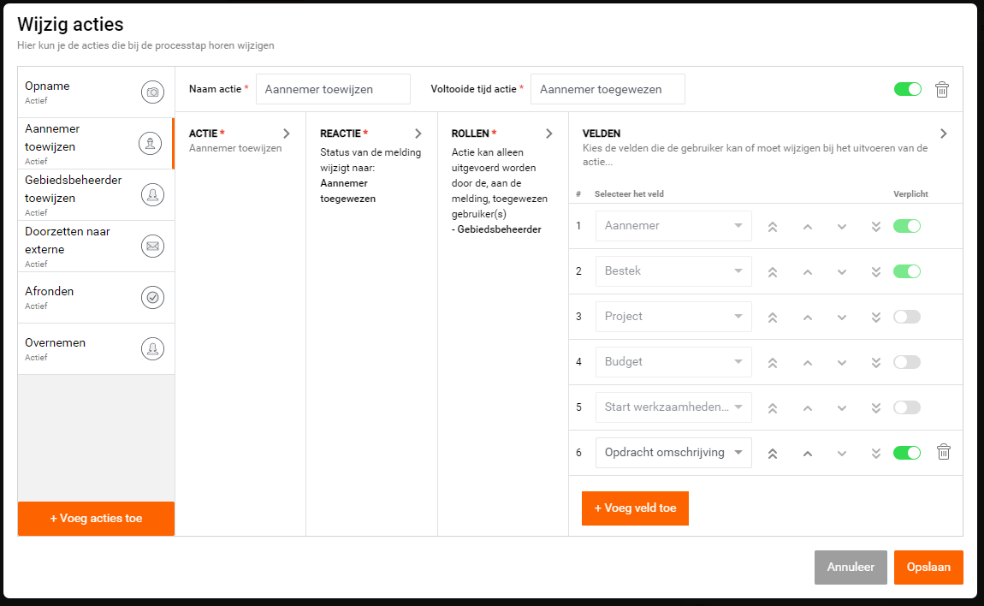Delete the action with the top trash icon

[941, 90]
